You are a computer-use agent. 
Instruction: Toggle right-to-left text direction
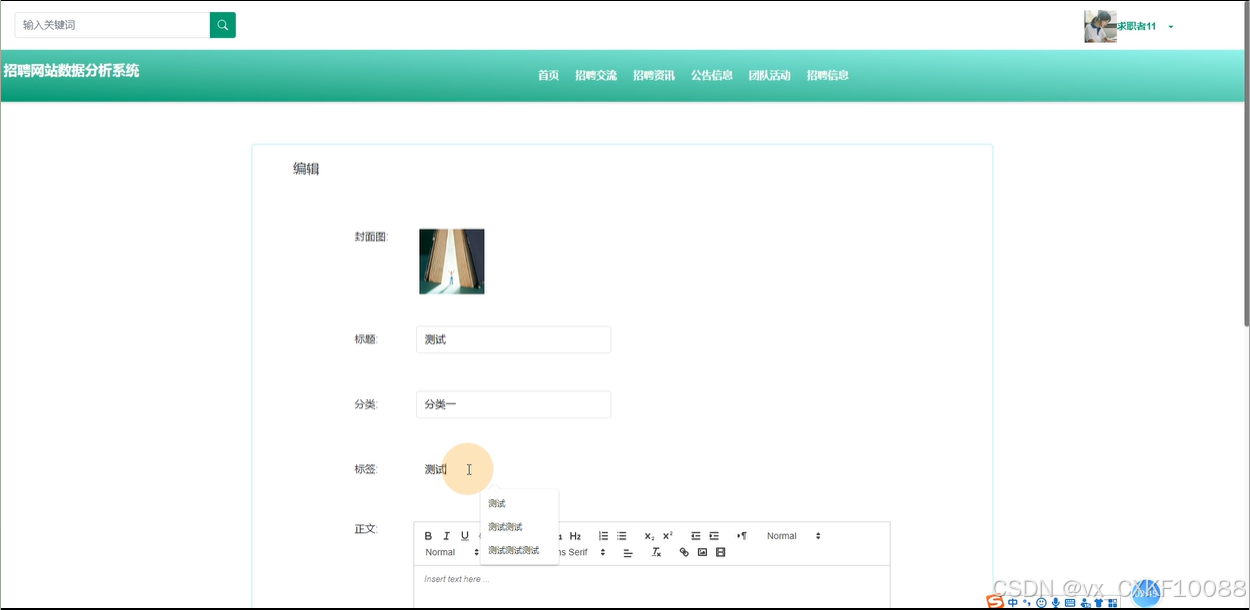click(742, 536)
